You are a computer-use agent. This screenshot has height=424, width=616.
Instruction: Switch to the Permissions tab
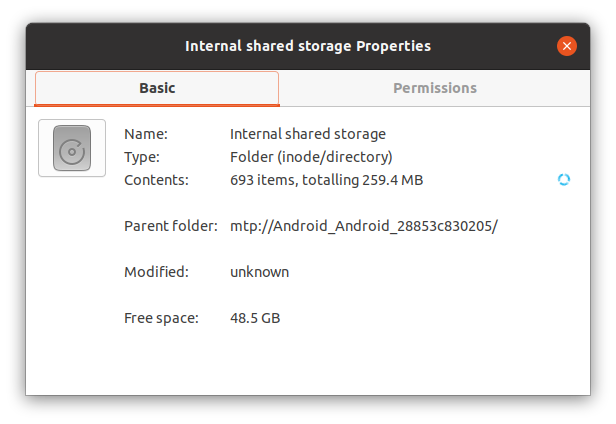click(434, 88)
